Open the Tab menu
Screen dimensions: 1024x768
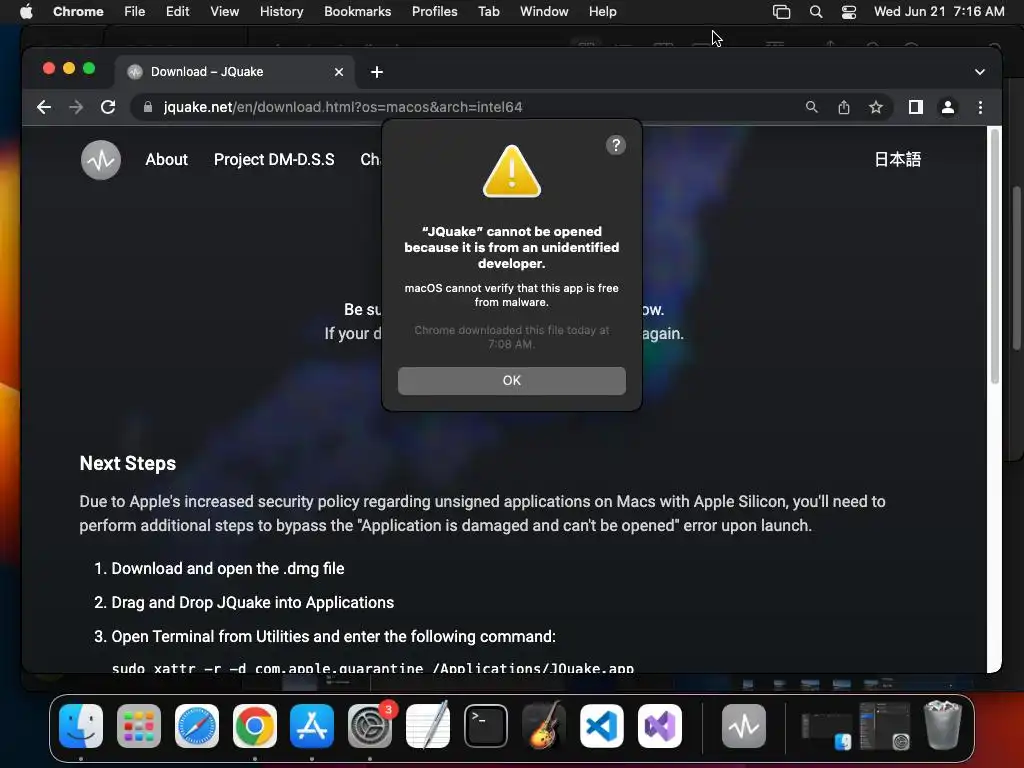pyautogui.click(x=488, y=12)
